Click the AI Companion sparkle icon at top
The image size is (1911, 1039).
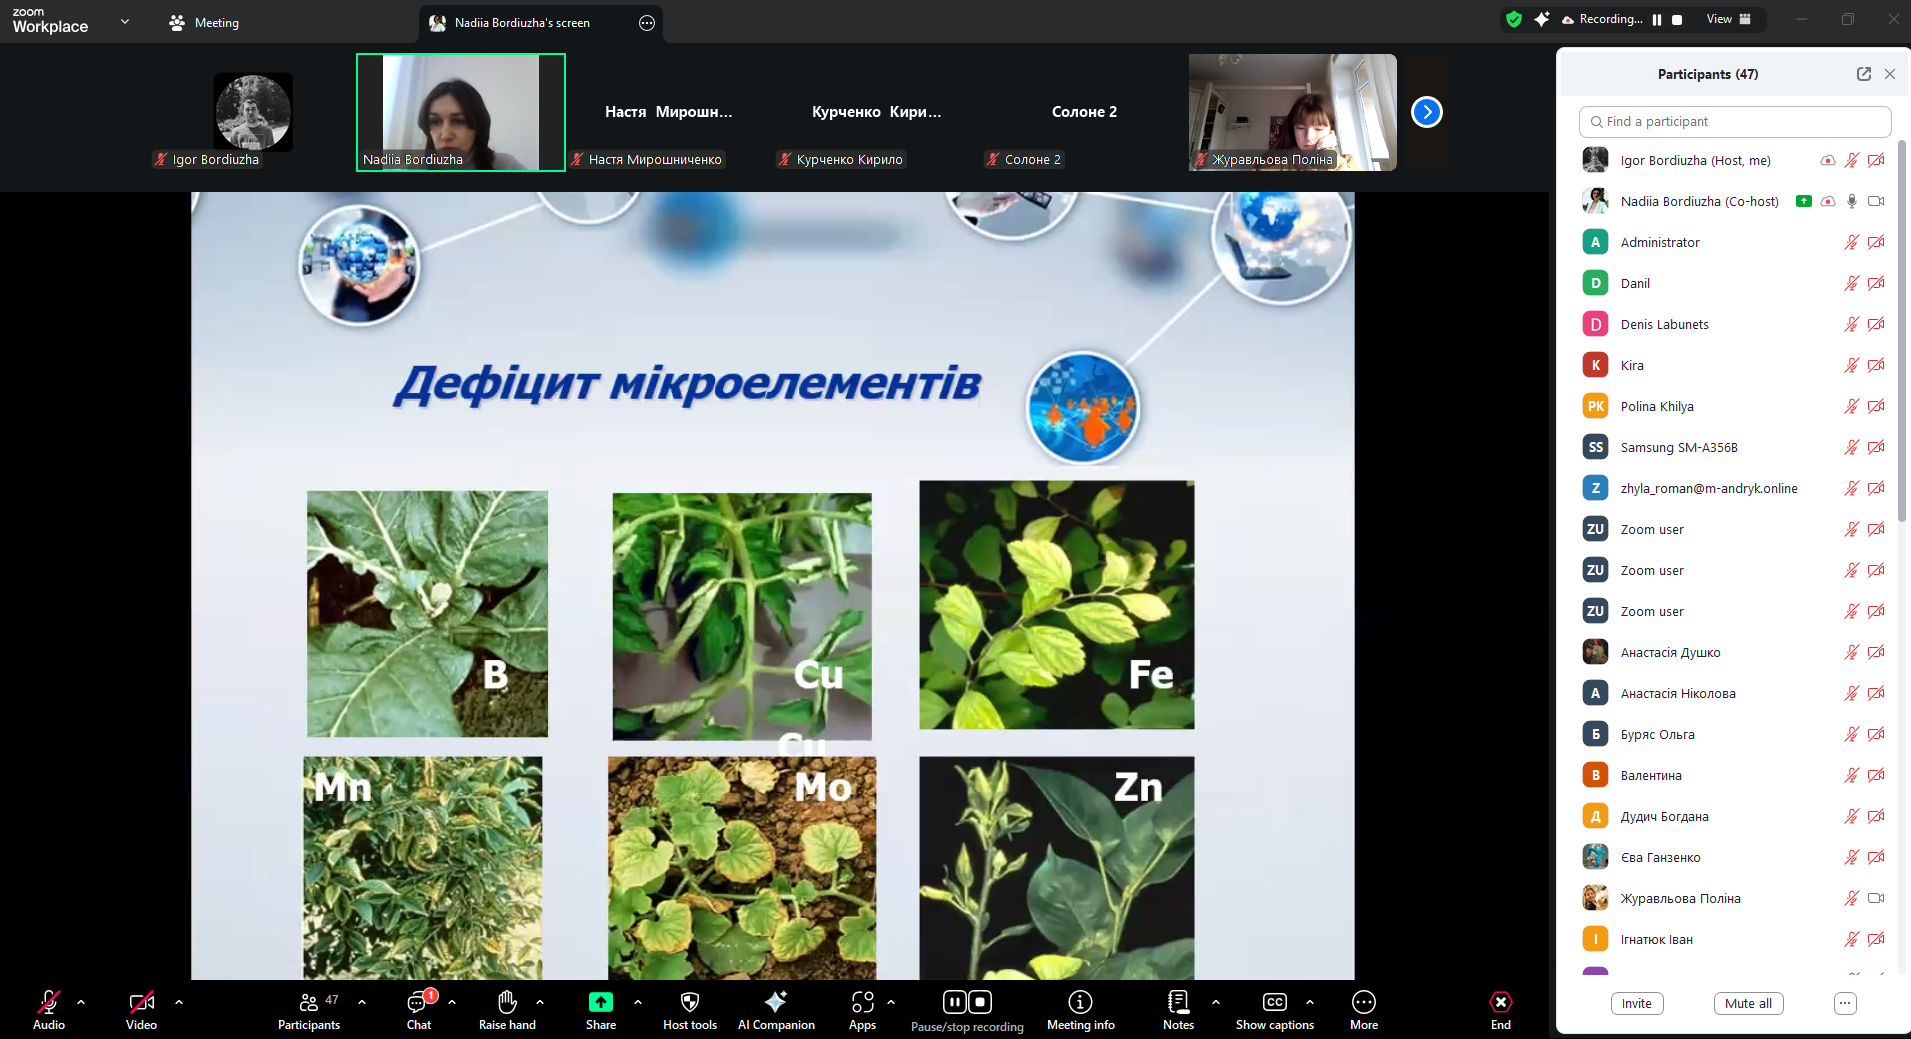(1541, 19)
